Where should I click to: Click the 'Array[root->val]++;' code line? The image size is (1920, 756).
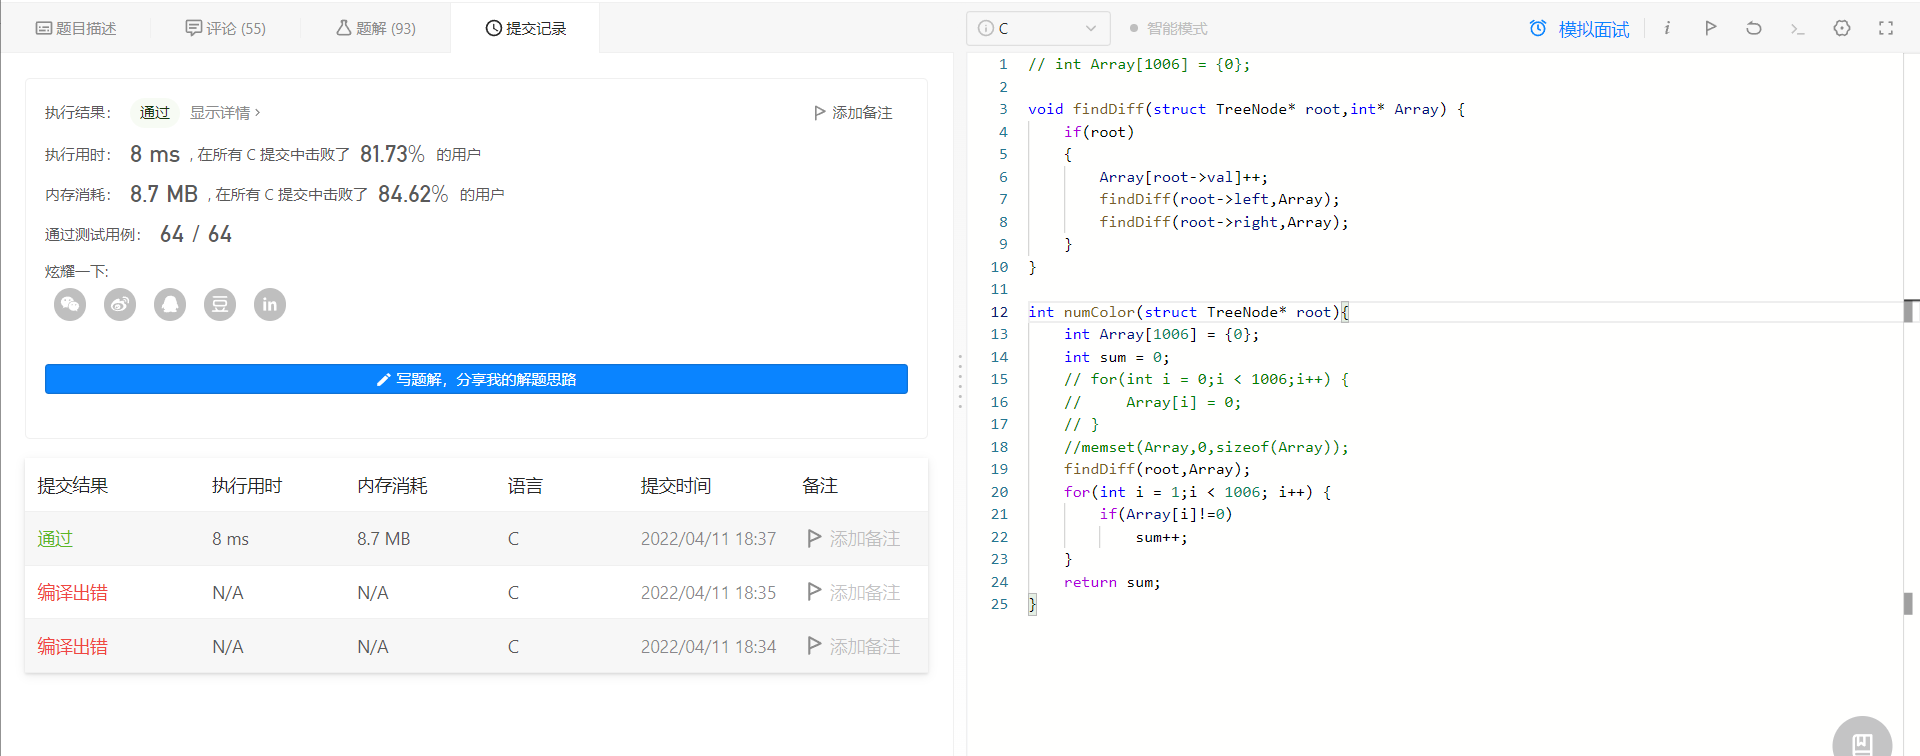coord(1184,177)
